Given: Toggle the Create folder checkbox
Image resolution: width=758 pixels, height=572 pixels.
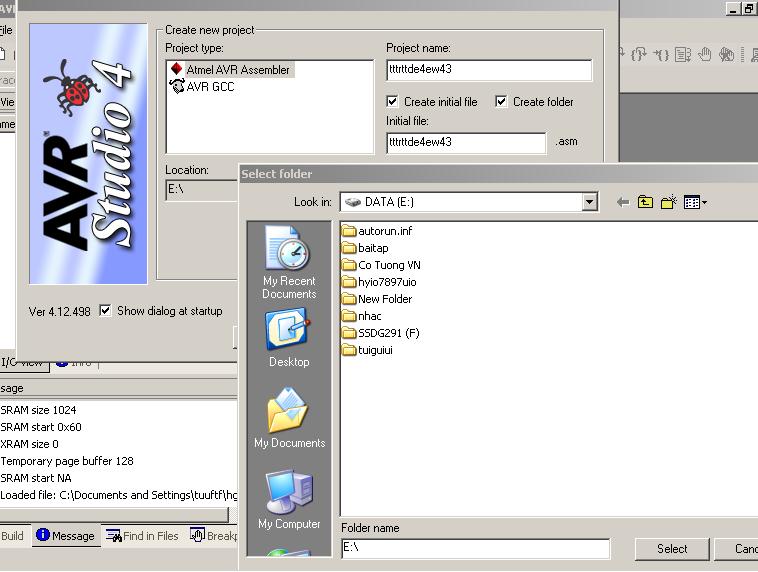Looking at the screenshot, I should [x=501, y=102].
